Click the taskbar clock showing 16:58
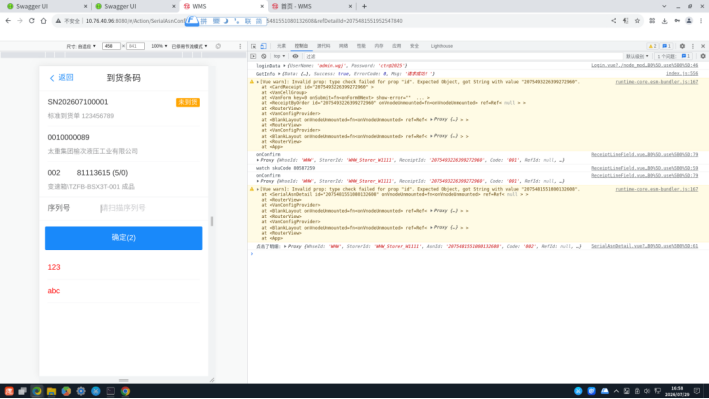This screenshot has height=399, width=709. tap(677, 391)
